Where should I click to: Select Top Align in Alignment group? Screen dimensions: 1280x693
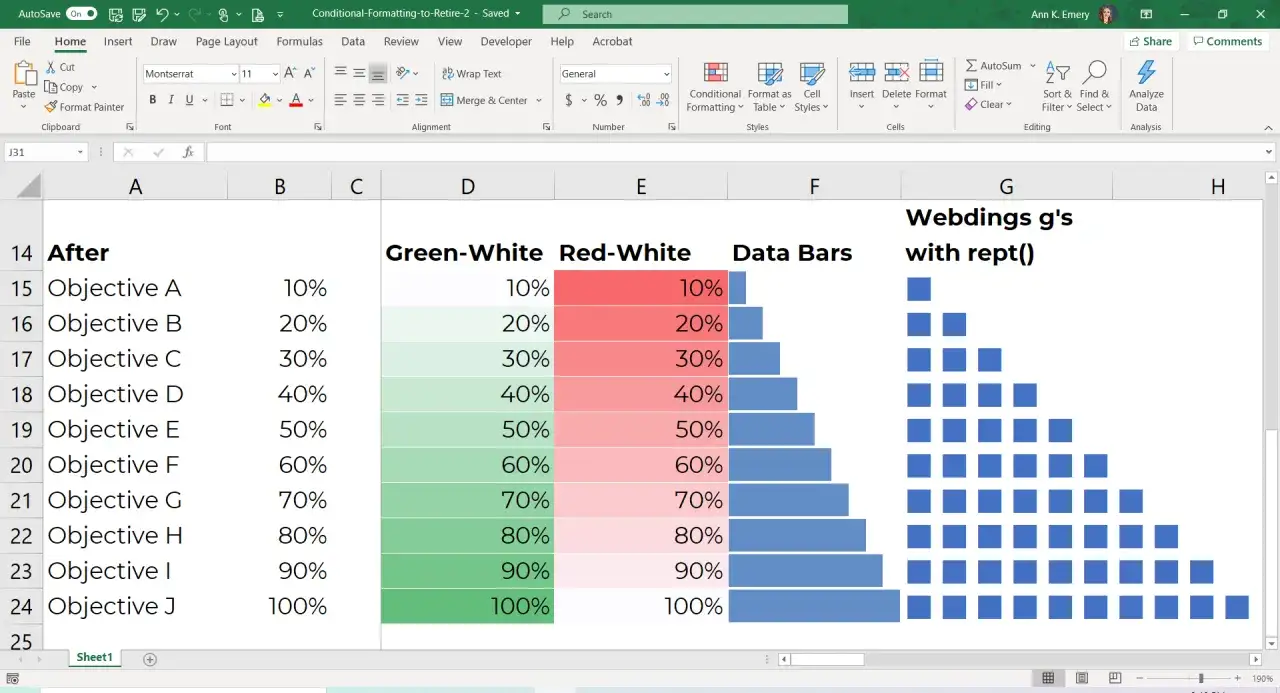pyautogui.click(x=340, y=73)
